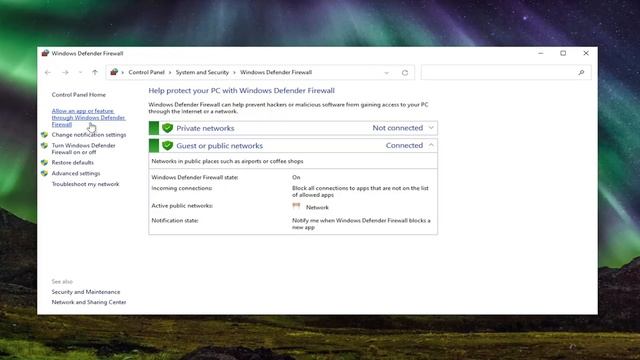Select the active public network name 'Network'

317,207
